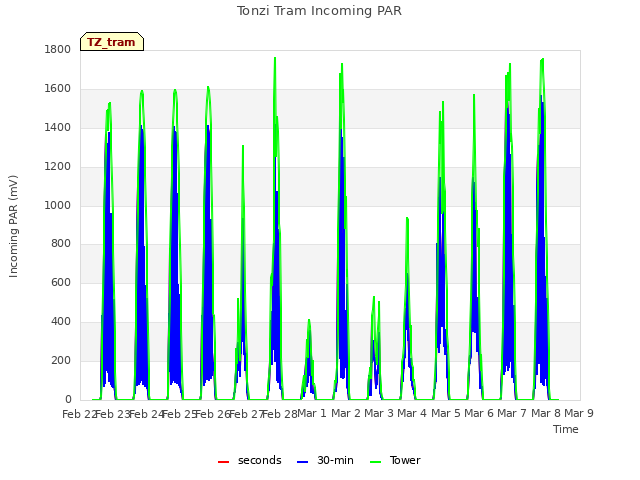This screenshot has height=480, width=640.
Task: Click the Mar 7 x-axis date label
Action: pos(512,413)
